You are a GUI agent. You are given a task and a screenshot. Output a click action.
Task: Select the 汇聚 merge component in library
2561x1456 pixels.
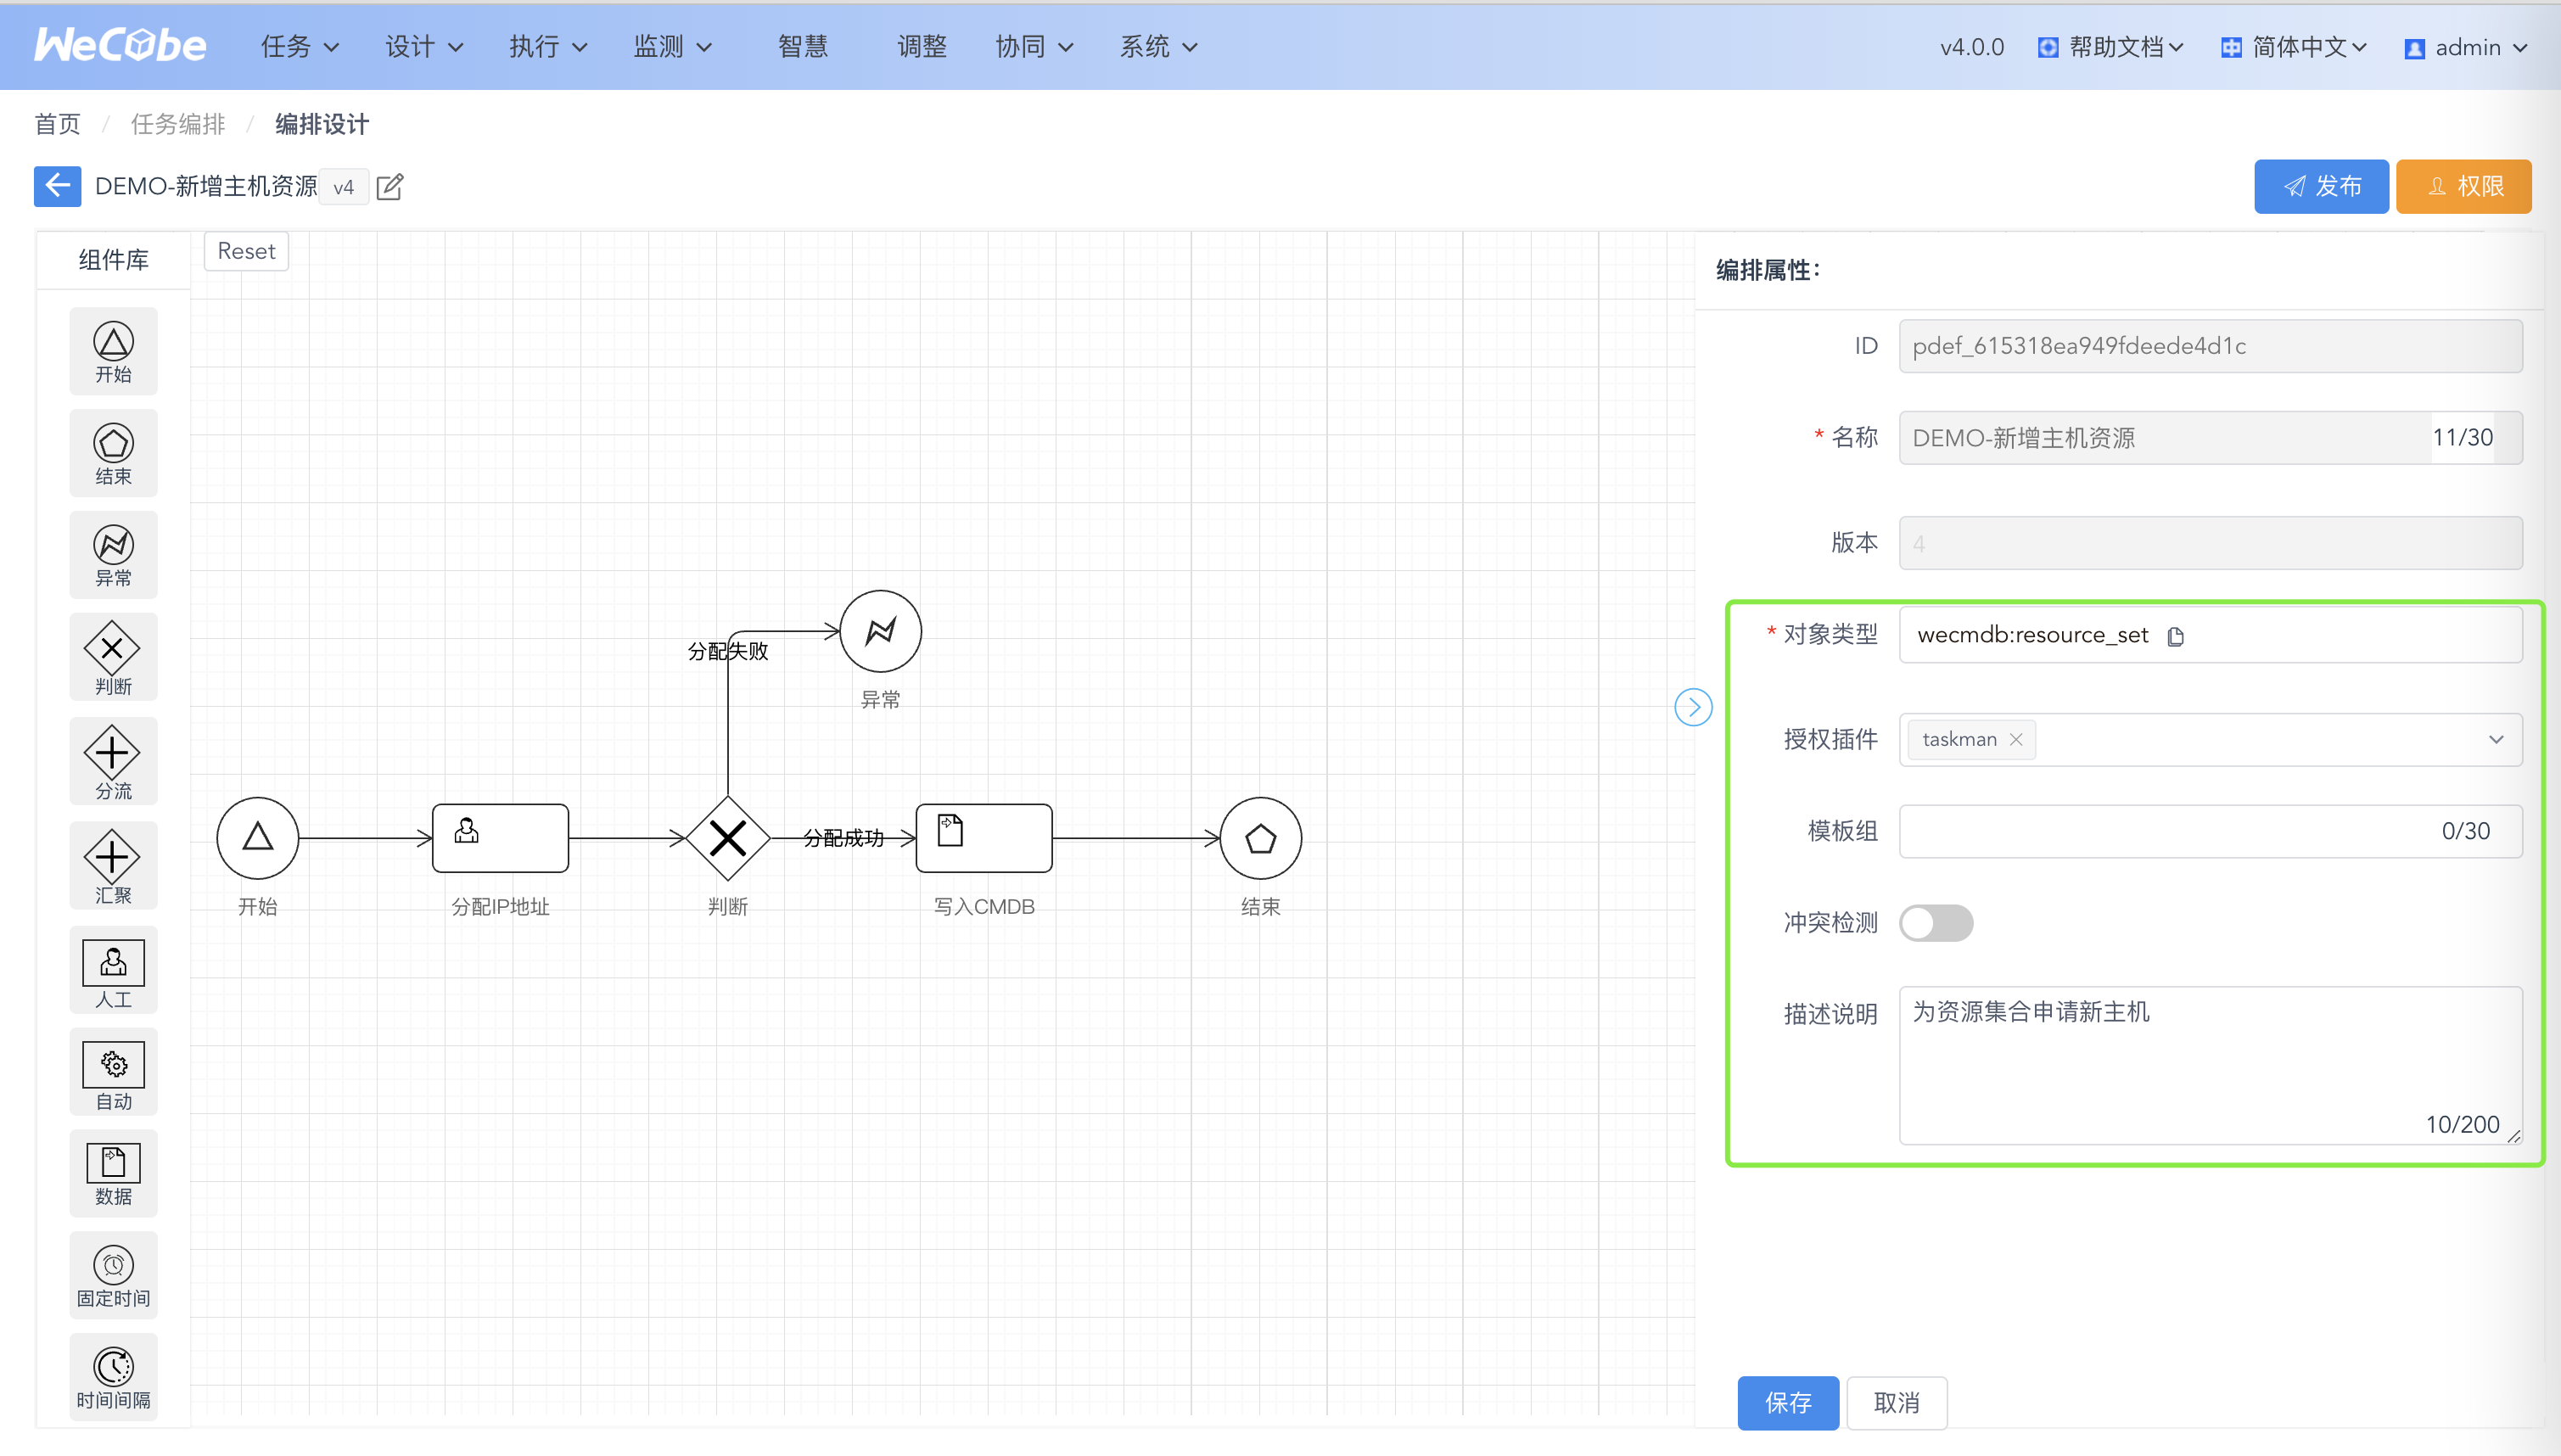(x=113, y=865)
